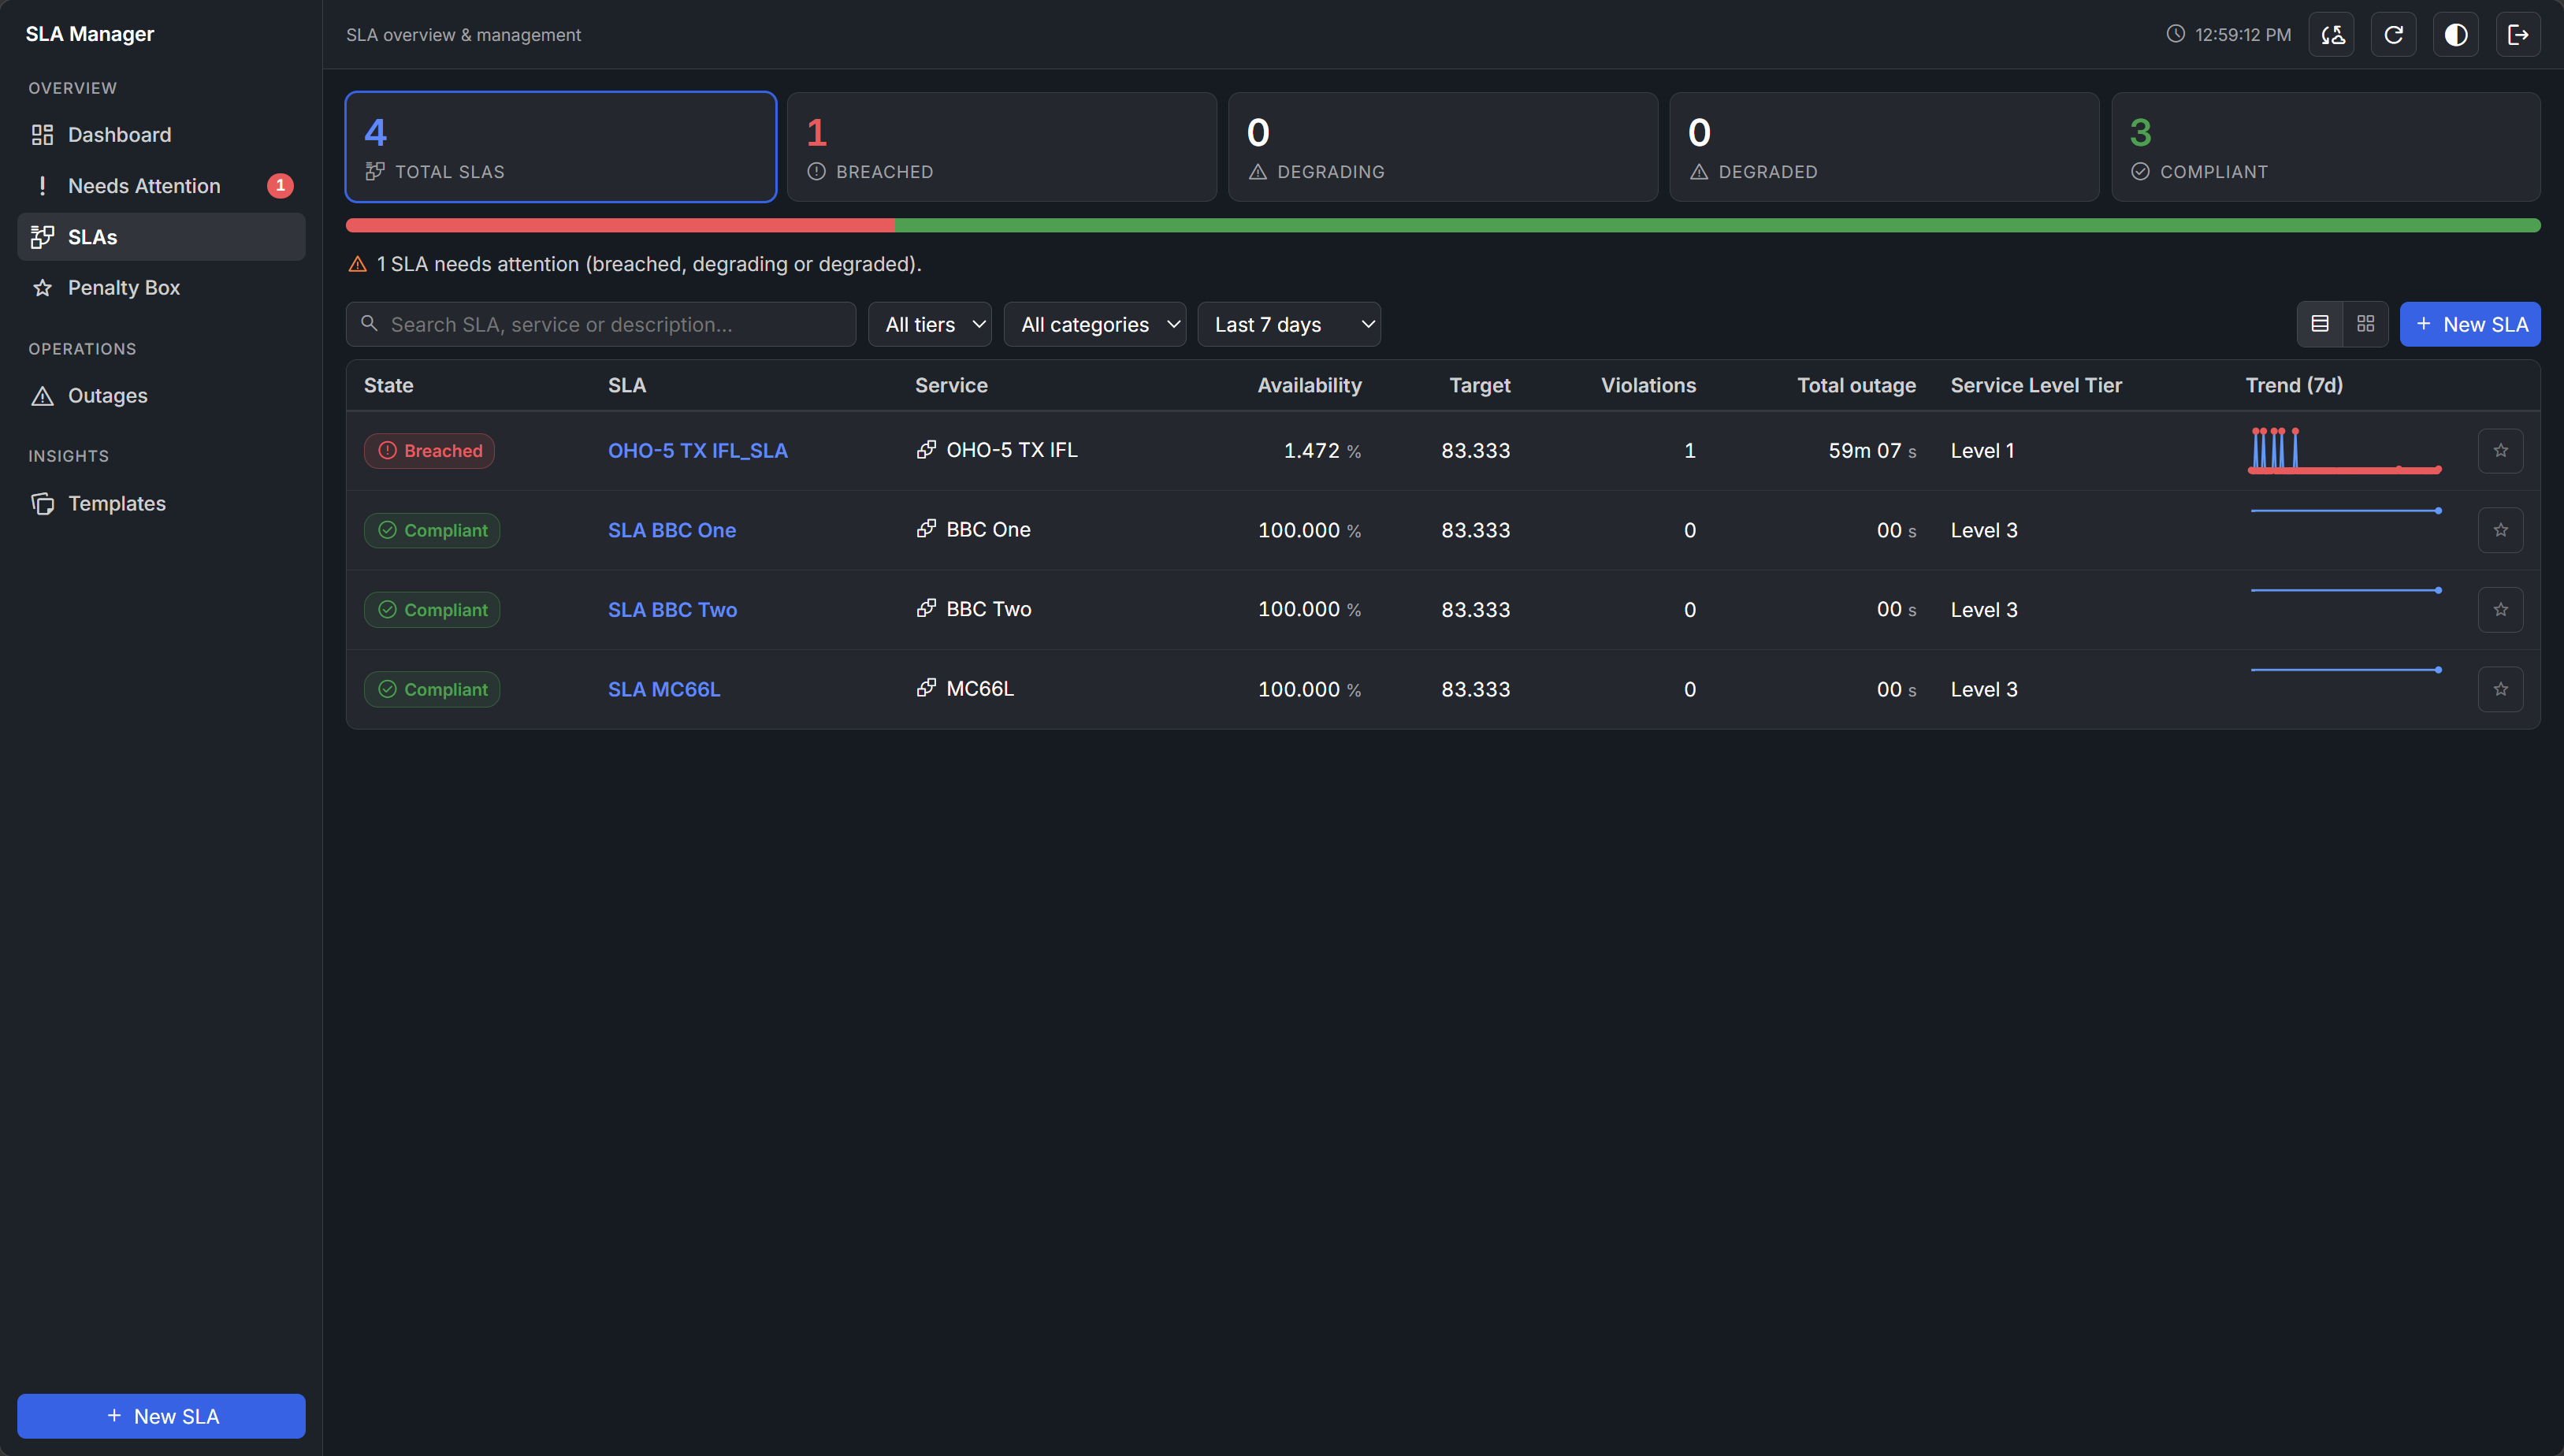
Task: Click the search SLA input field
Action: (x=600, y=324)
